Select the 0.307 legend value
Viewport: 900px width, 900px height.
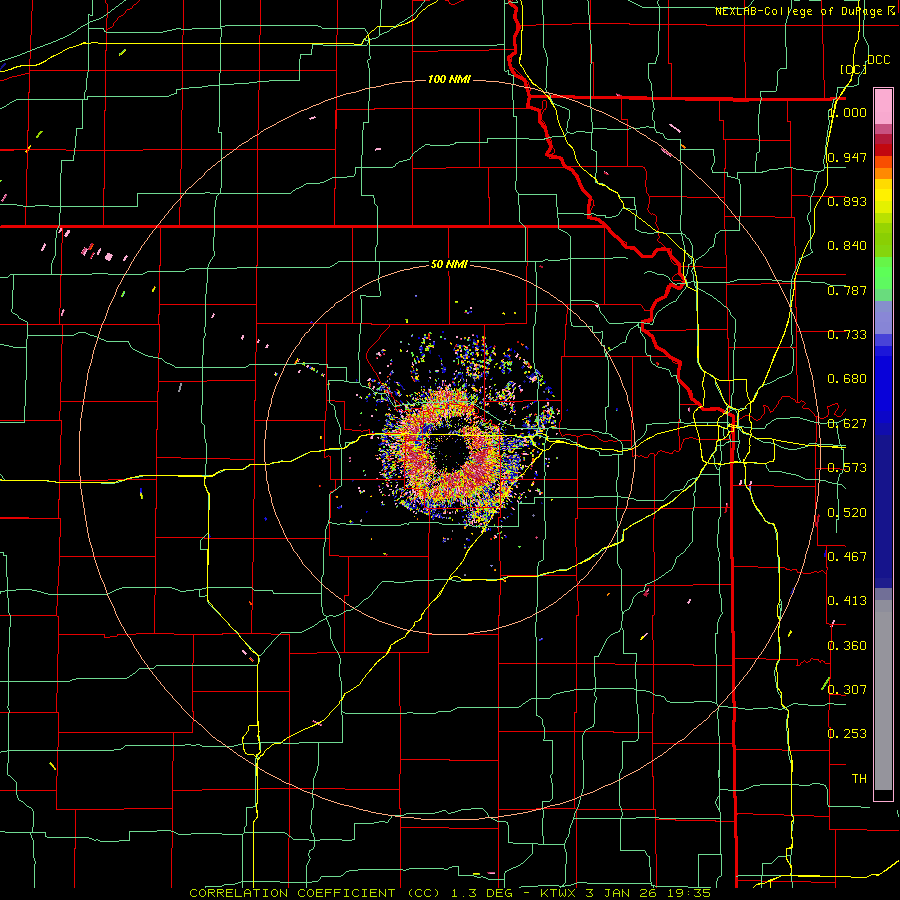tap(847, 689)
